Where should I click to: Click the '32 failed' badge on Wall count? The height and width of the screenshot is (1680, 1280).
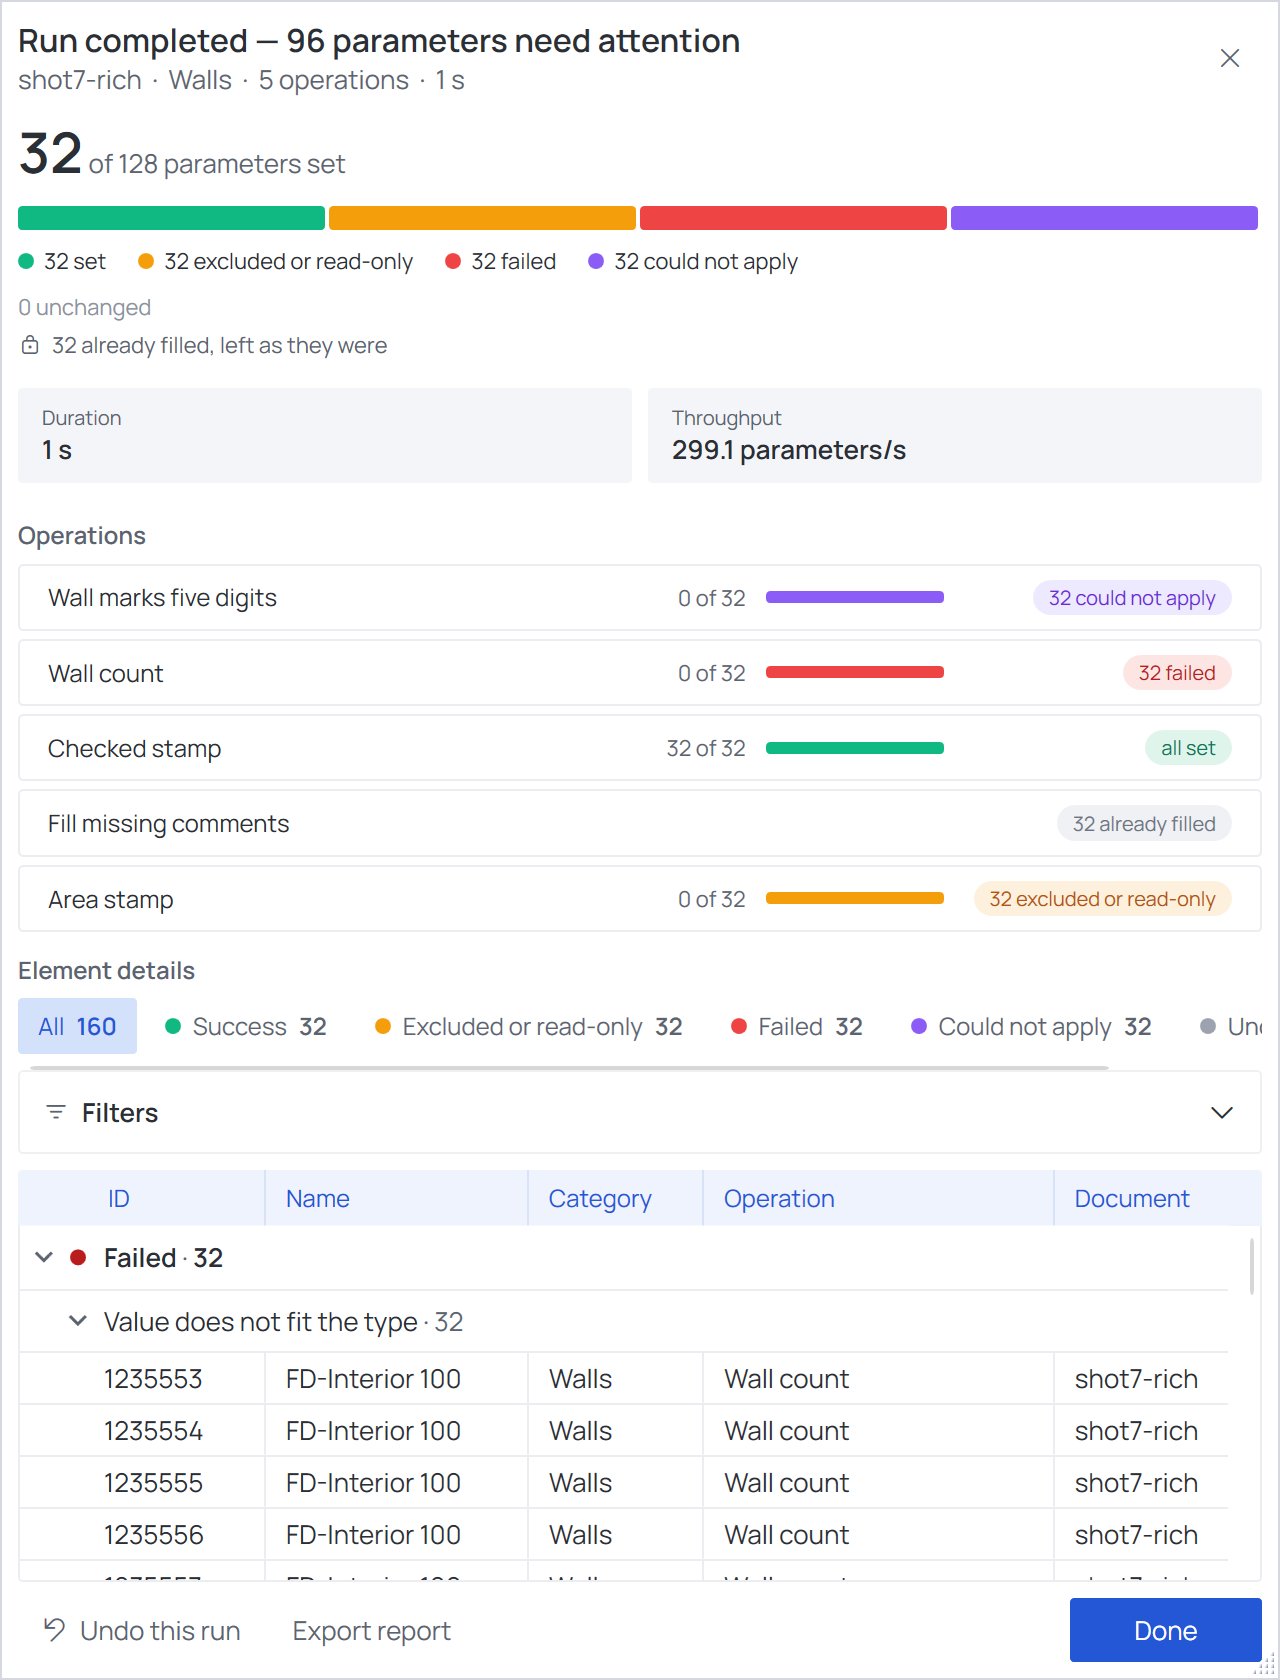pos(1177,673)
